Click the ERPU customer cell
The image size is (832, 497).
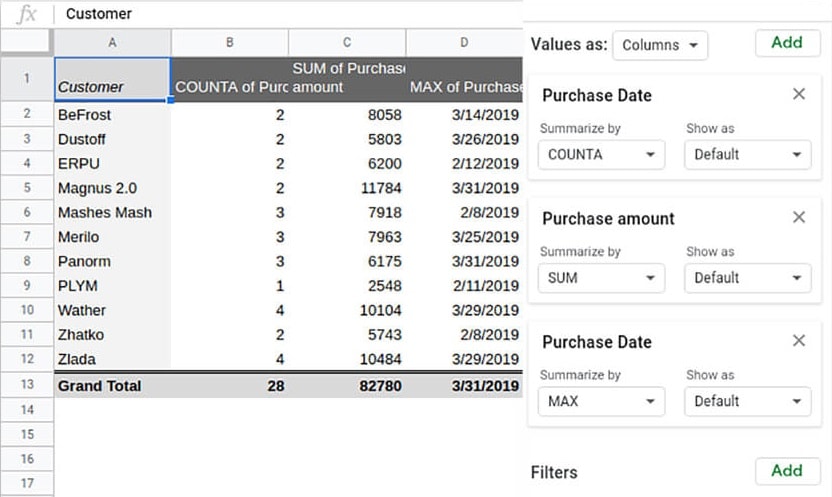pos(112,163)
